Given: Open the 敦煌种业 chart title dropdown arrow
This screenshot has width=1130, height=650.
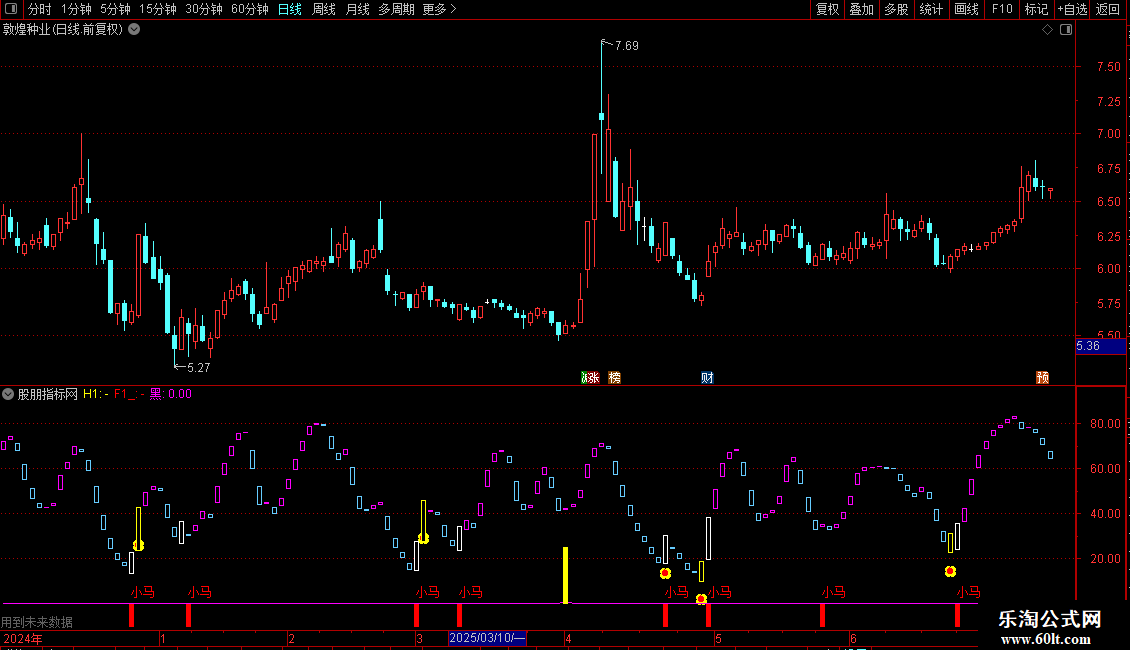Looking at the screenshot, I should pyautogui.click(x=134, y=30).
